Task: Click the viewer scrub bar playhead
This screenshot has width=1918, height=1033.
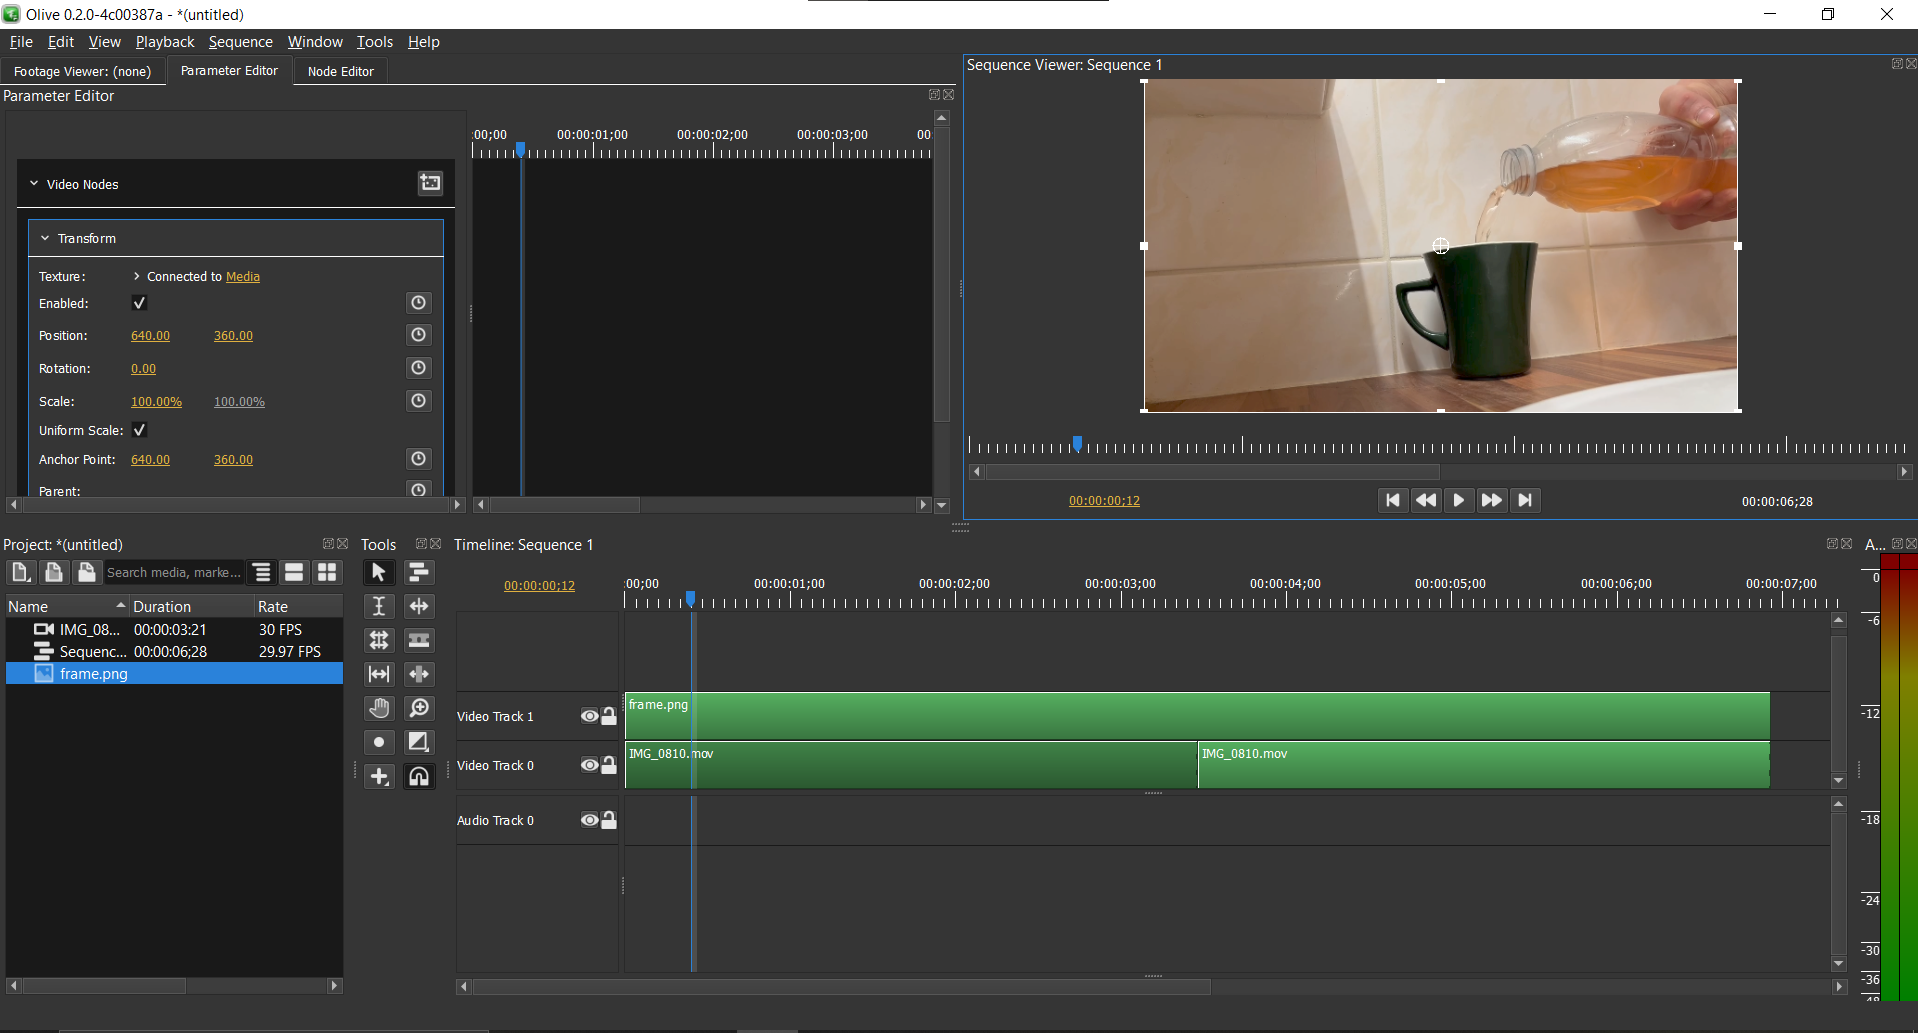Action: coord(1077,443)
